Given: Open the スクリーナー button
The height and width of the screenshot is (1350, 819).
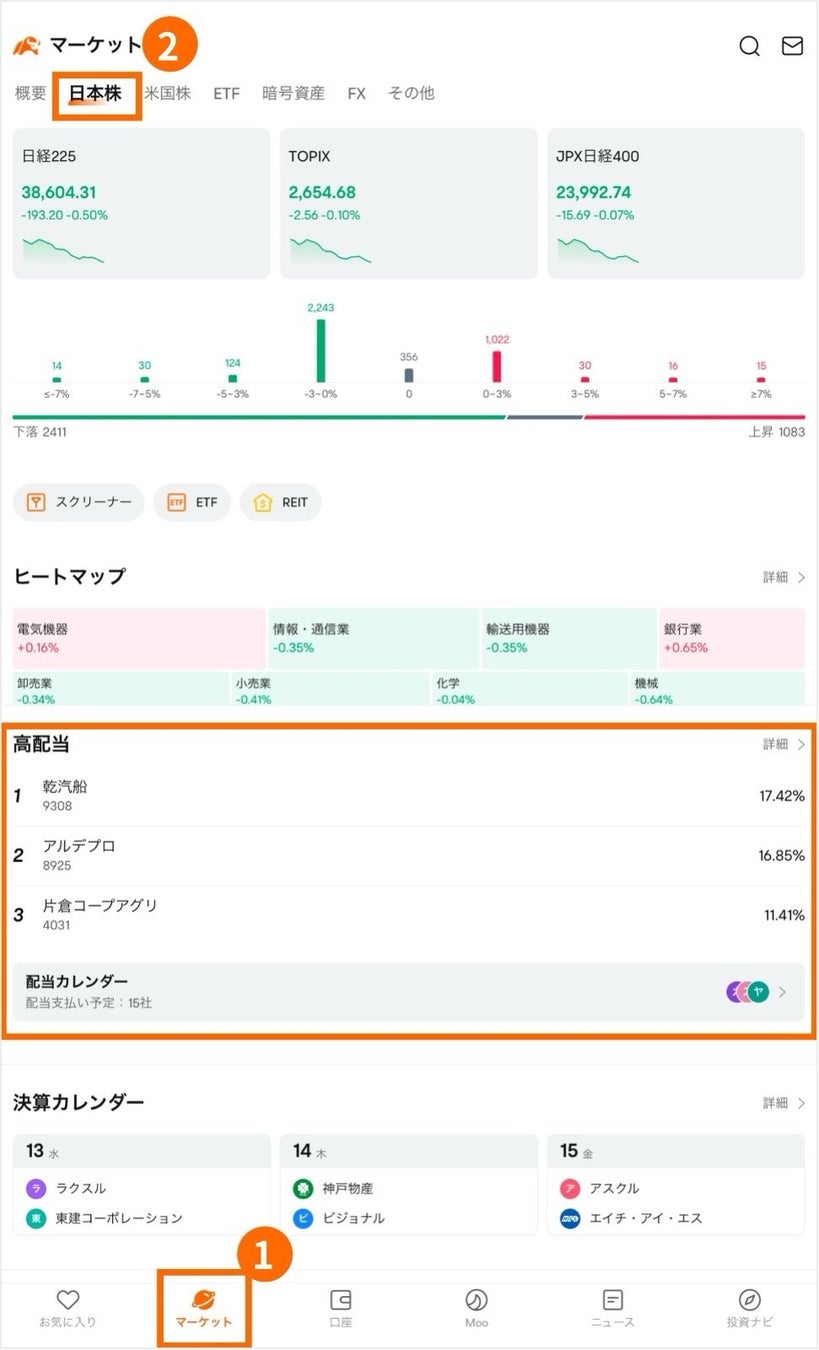Looking at the screenshot, I should [79, 502].
